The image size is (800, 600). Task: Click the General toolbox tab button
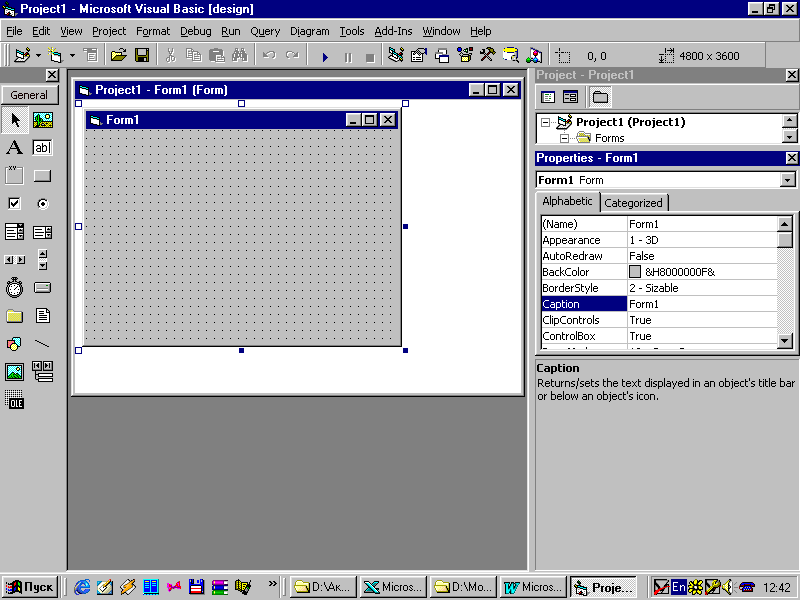coord(29,95)
